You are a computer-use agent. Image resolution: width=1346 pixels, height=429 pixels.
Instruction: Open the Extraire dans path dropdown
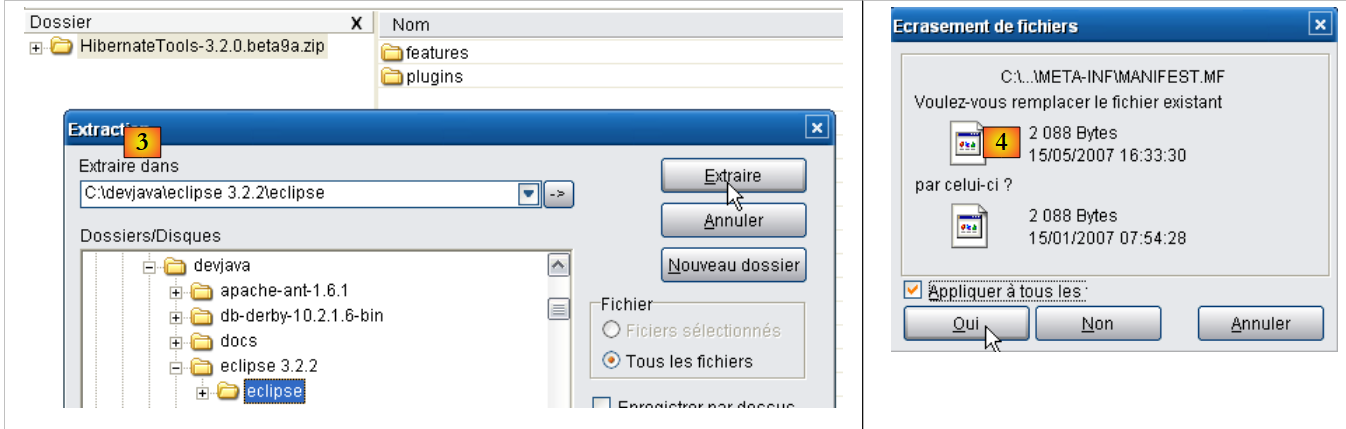(x=529, y=194)
